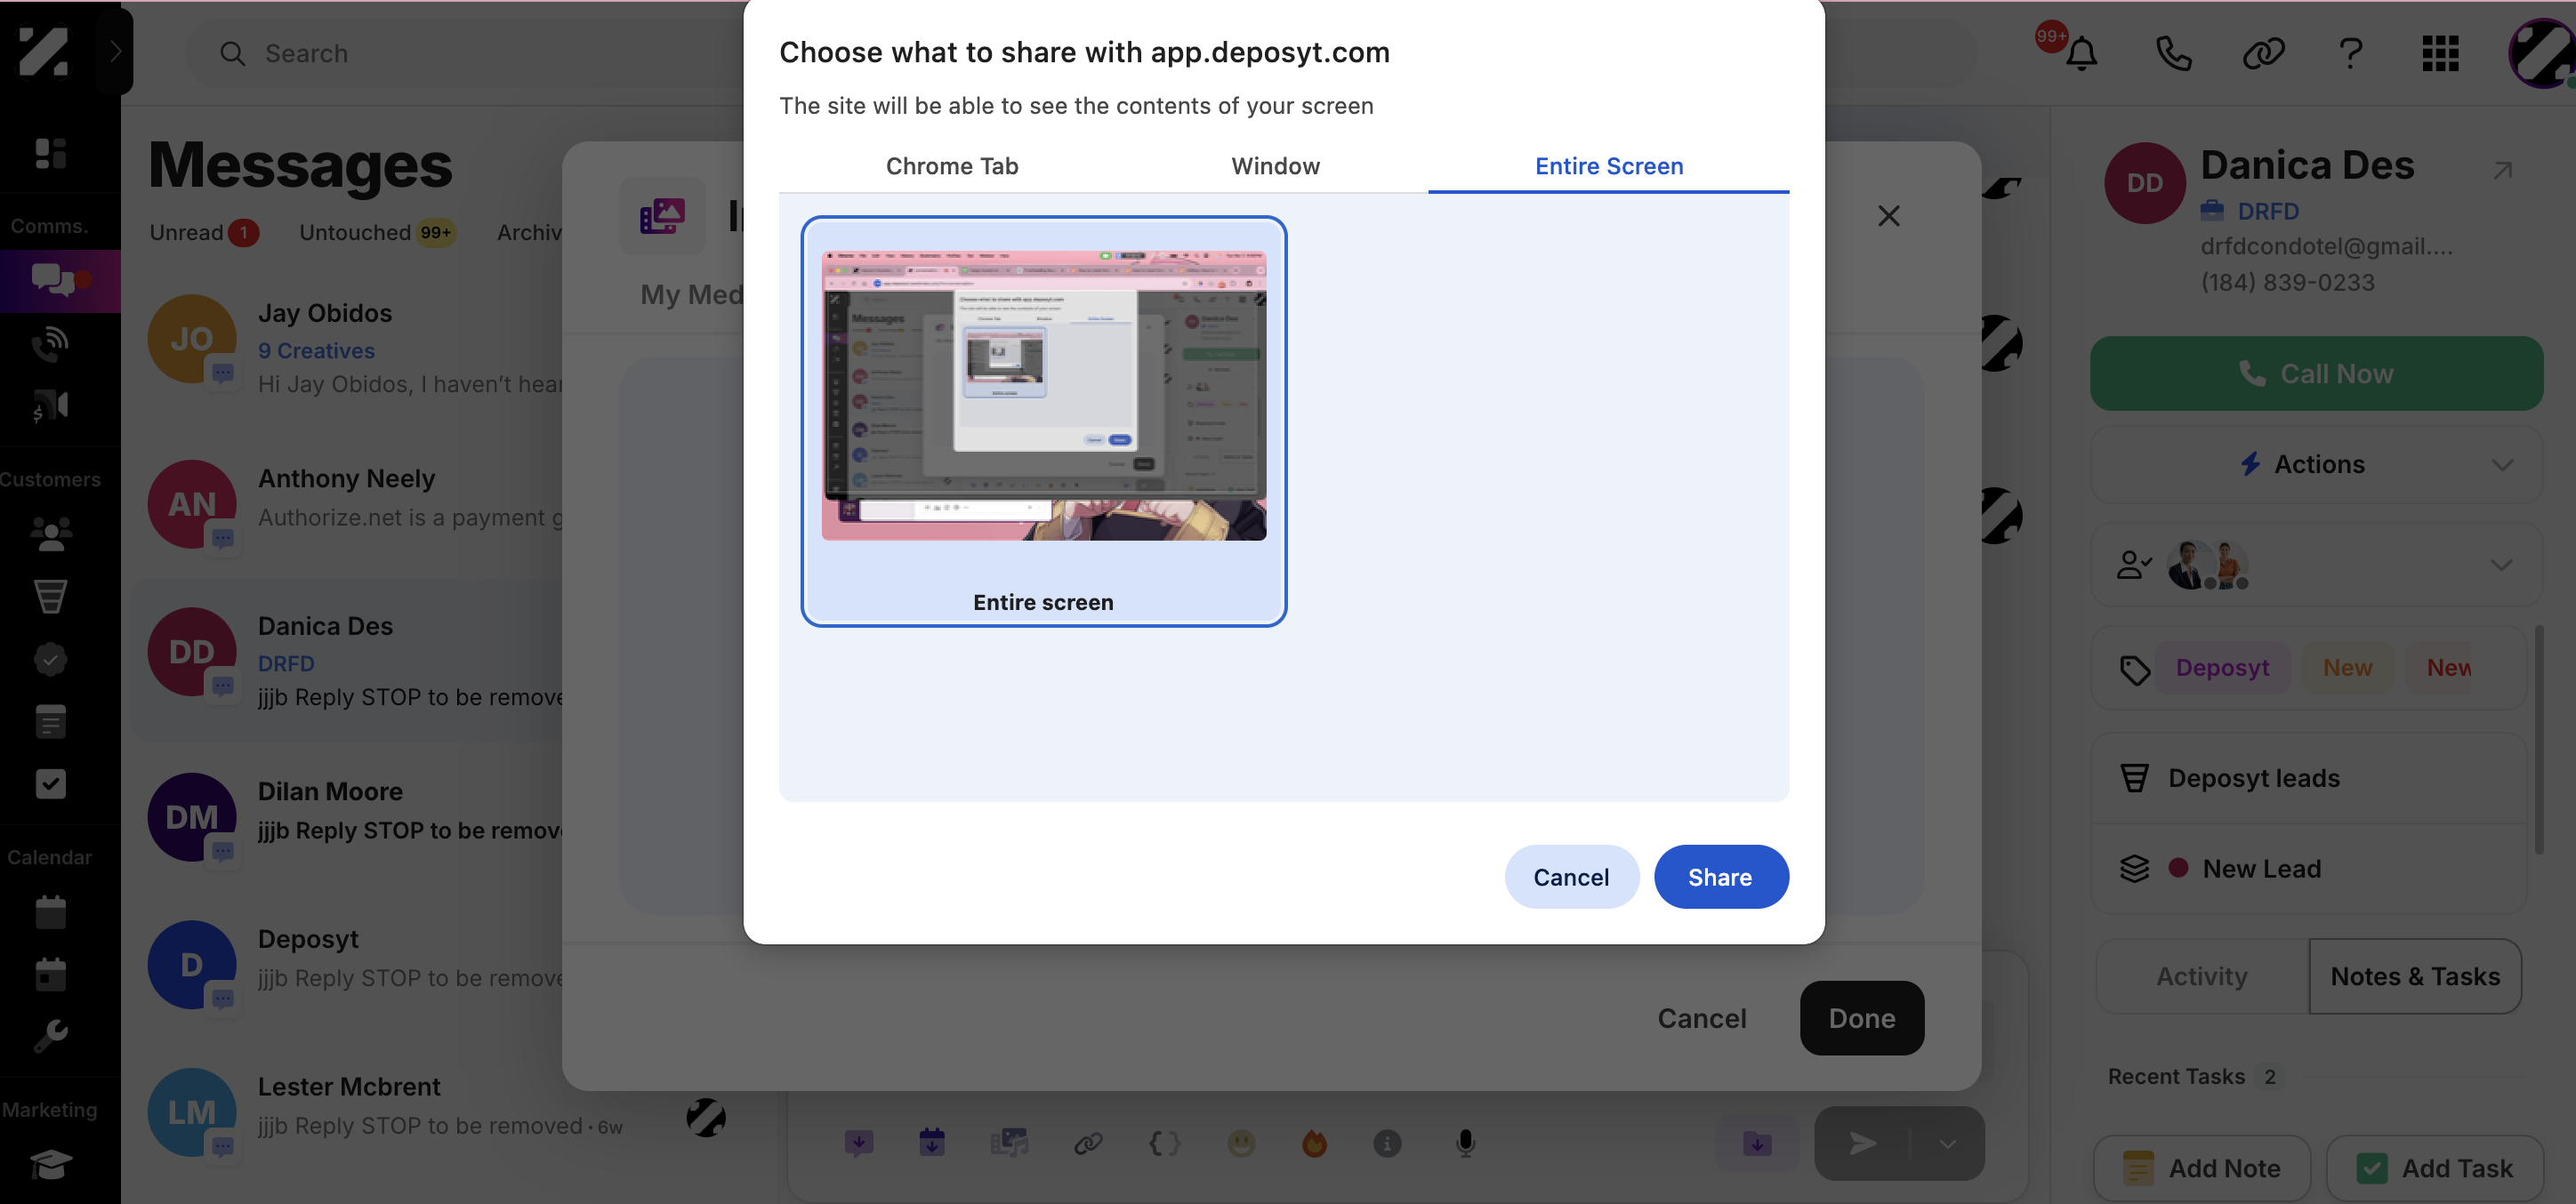This screenshot has height=1204, width=2576.
Task: Click the Share button
Action: [x=1720, y=877]
